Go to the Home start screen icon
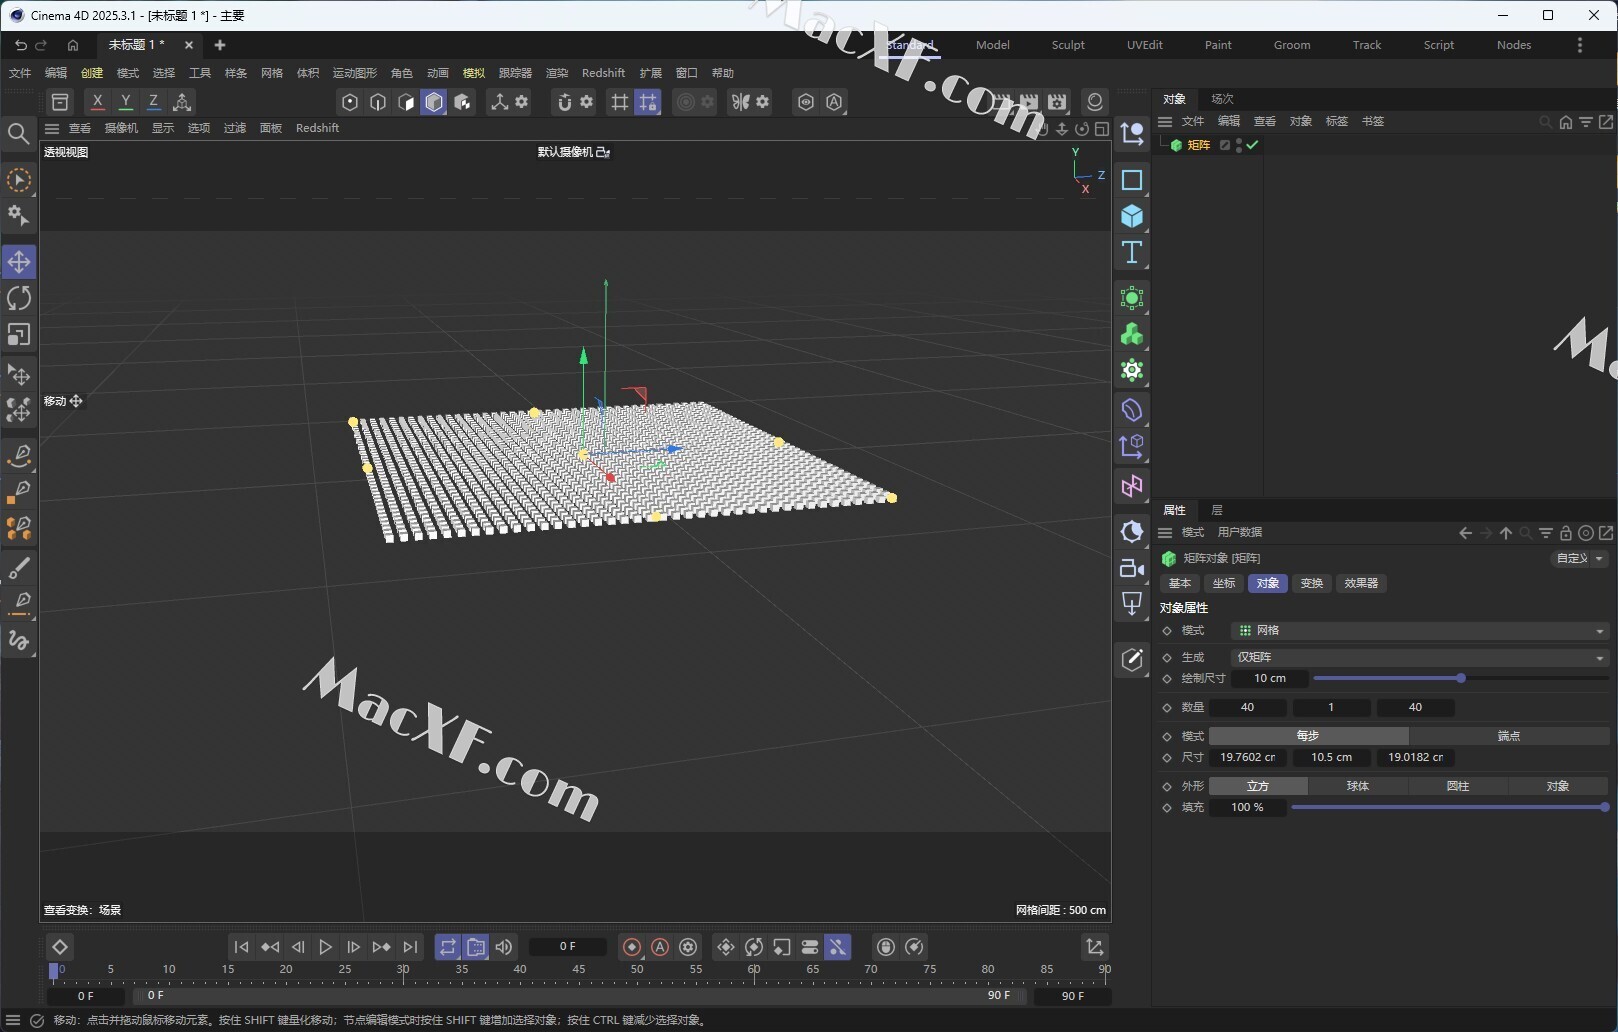Image resolution: width=1618 pixels, height=1032 pixels. [73, 45]
